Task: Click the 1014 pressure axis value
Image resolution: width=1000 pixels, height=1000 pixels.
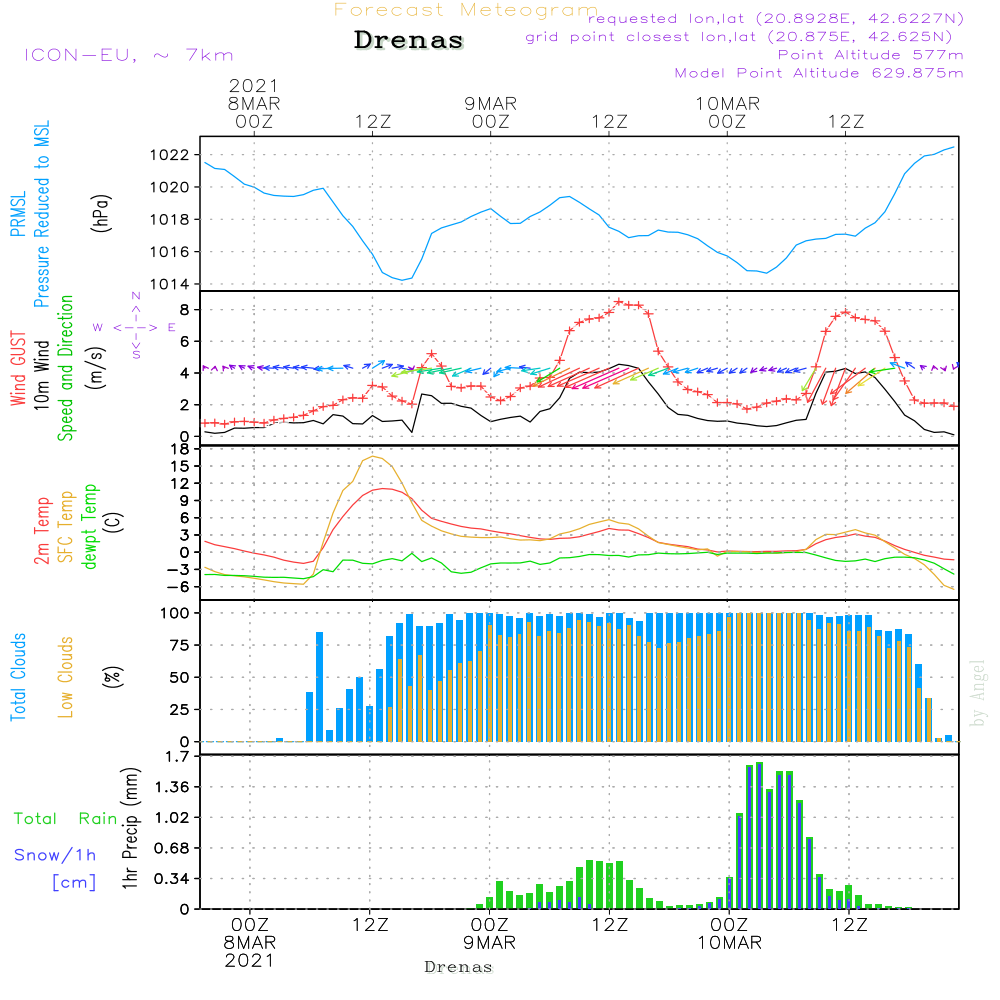Action: (x=170, y=284)
